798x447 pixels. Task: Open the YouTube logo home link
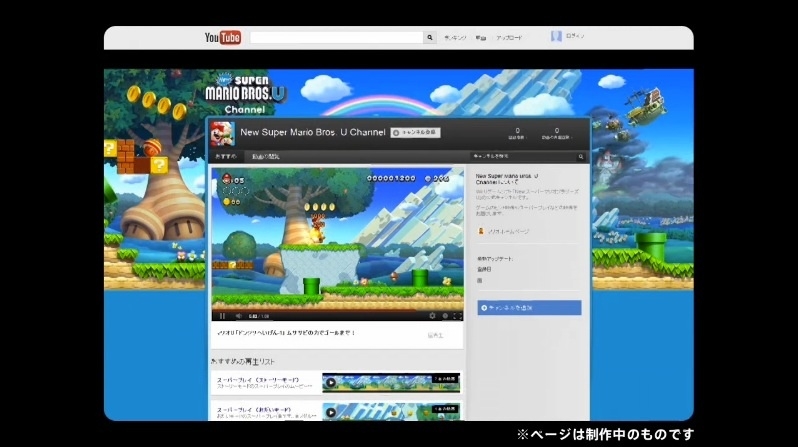pyautogui.click(x=222, y=38)
